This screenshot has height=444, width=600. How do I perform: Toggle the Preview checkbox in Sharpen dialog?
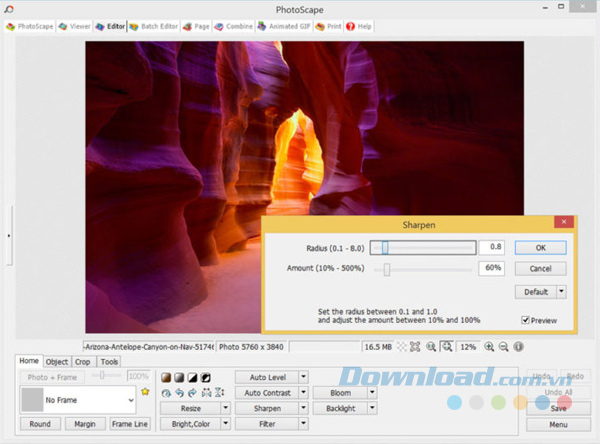coord(525,320)
